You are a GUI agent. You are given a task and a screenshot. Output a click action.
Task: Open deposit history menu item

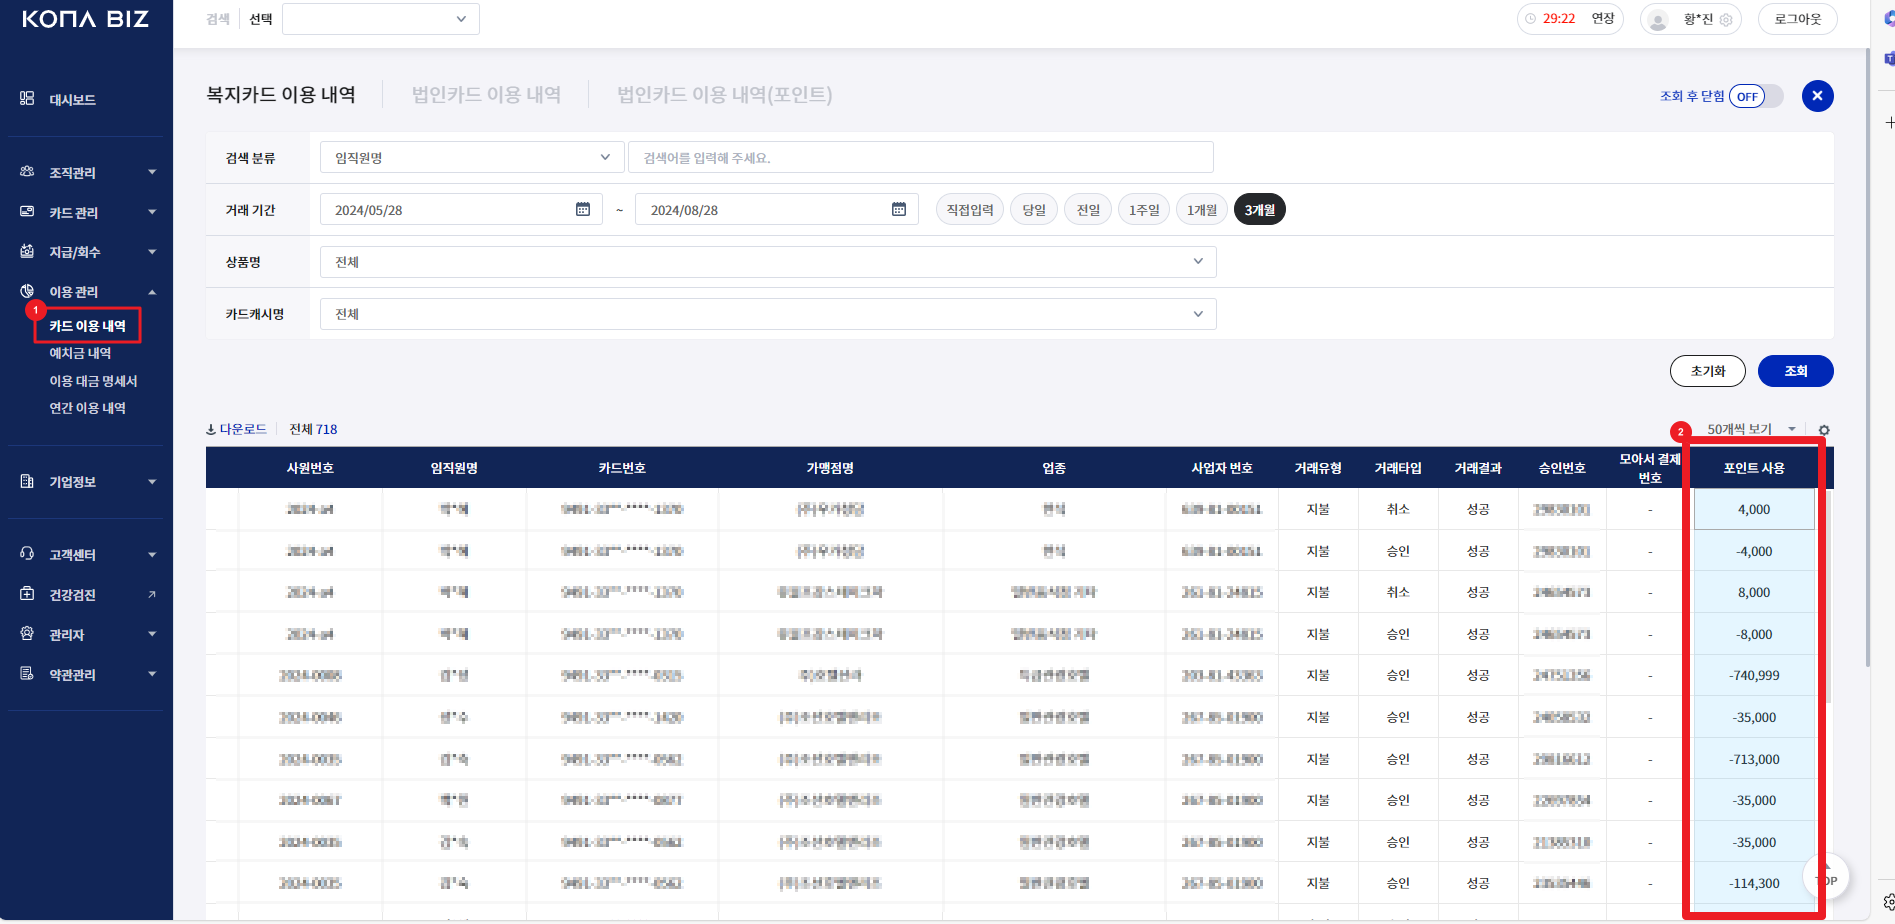(80, 353)
